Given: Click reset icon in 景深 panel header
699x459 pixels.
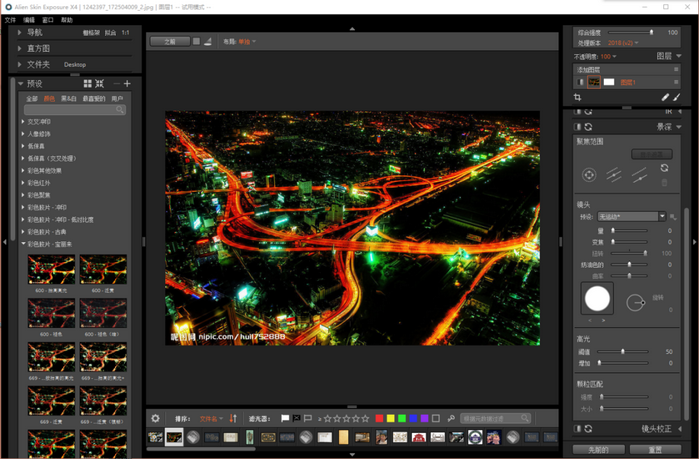Looking at the screenshot, I should click(x=588, y=127).
